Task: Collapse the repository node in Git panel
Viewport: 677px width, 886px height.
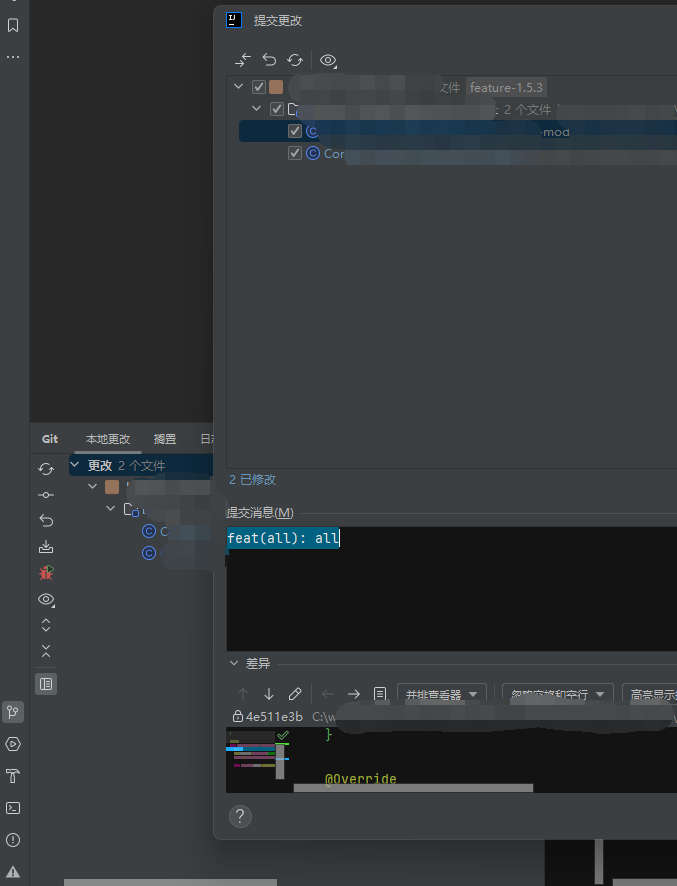Action: click(x=93, y=487)
